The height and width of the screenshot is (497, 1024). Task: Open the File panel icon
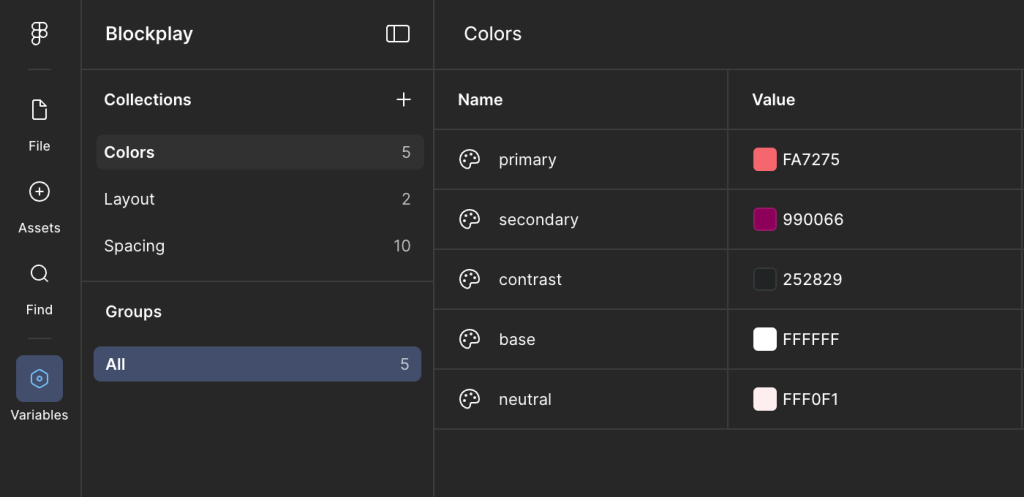coord(39,110)
